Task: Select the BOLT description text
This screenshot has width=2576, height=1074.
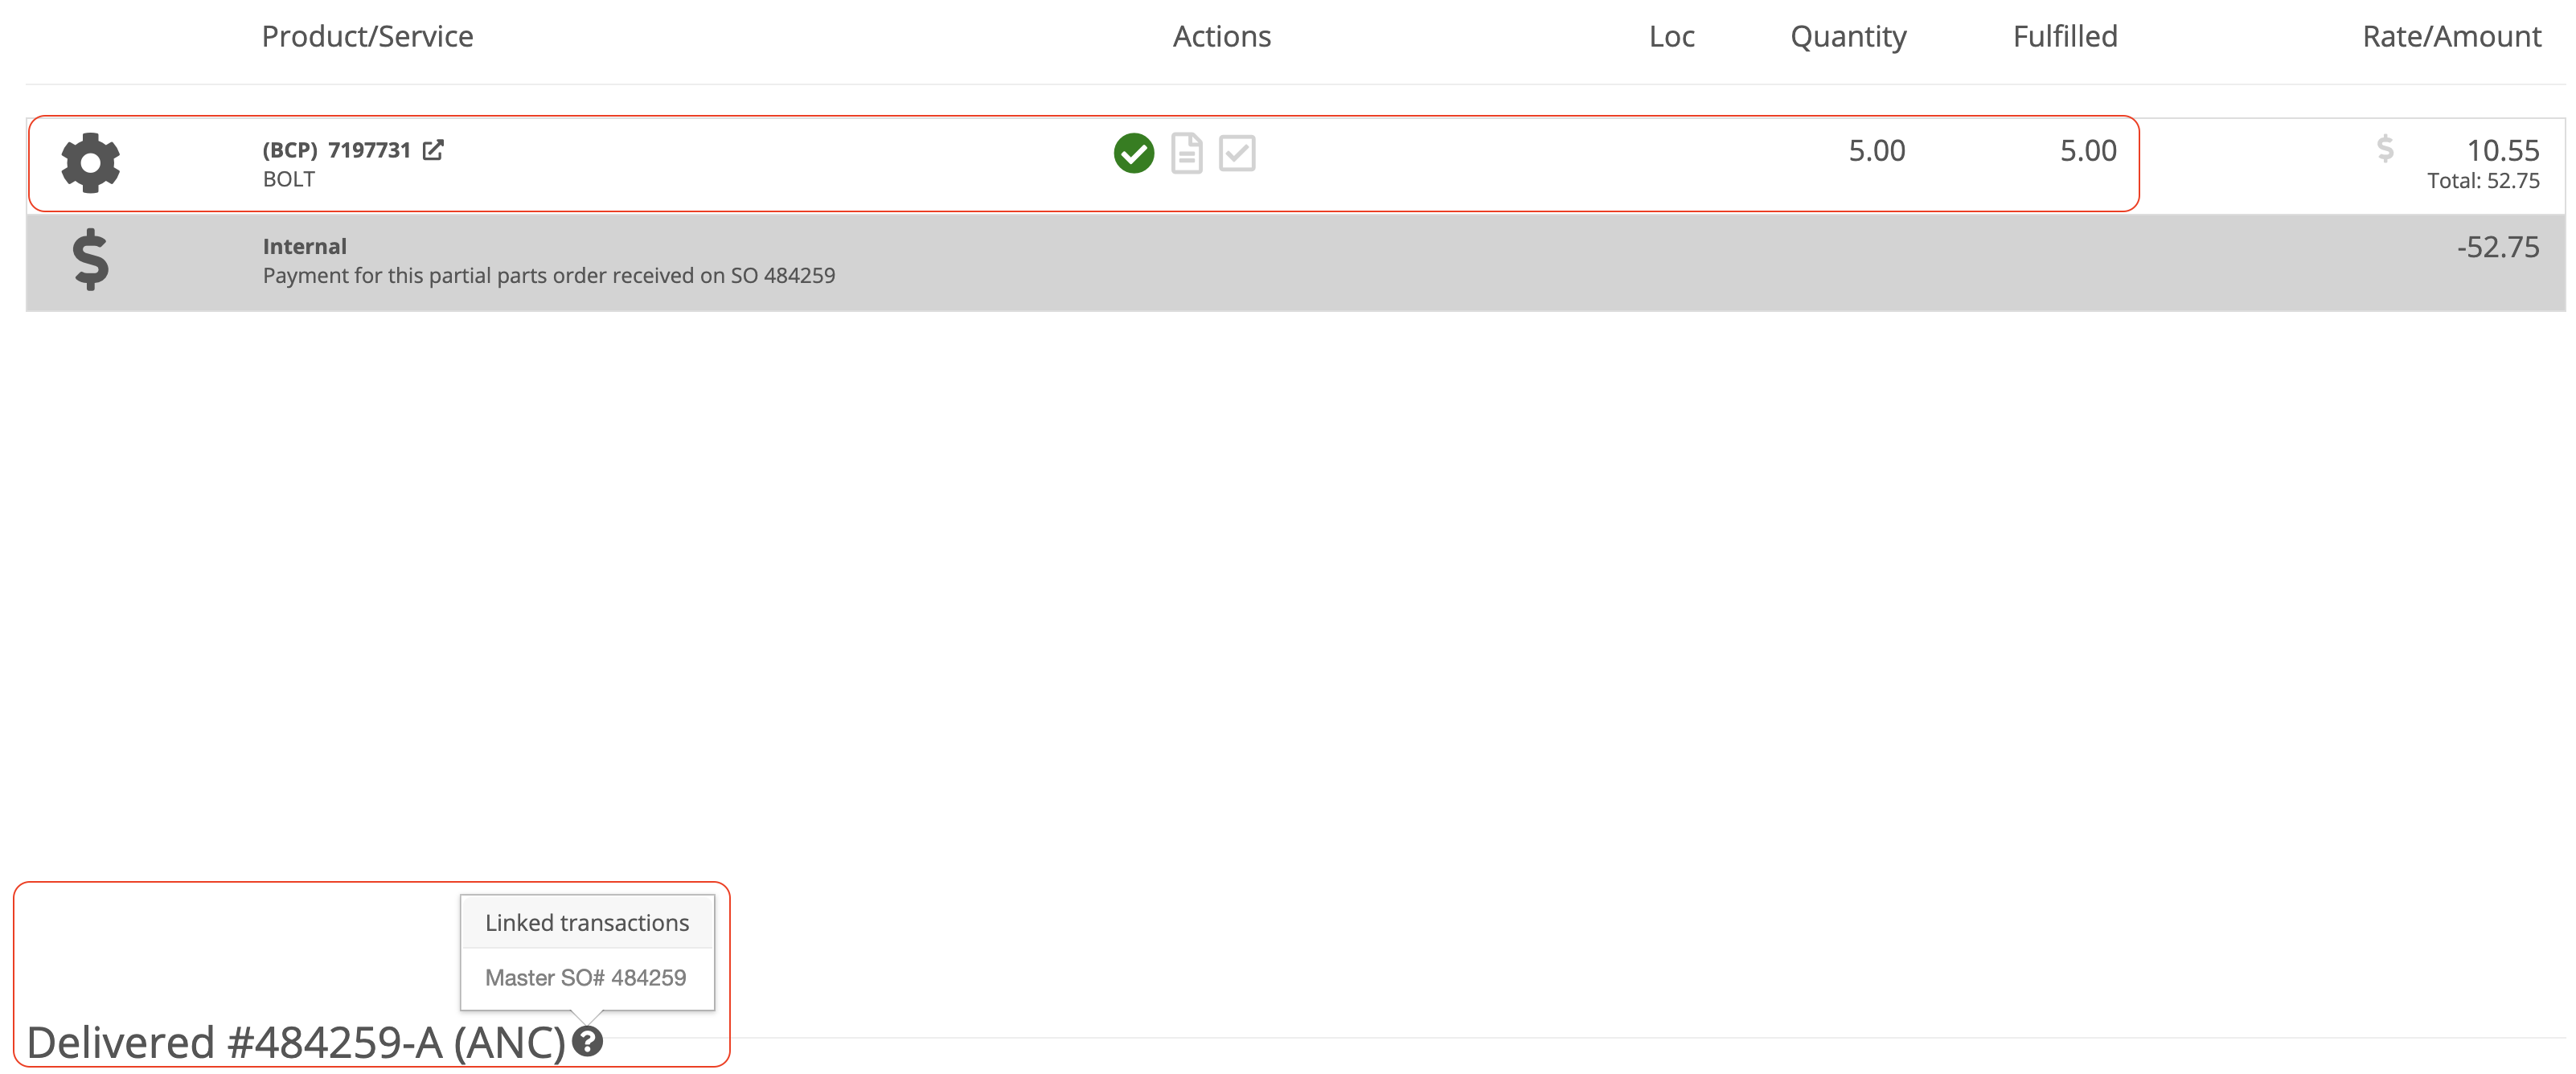Action: click(x=289, y=180)
